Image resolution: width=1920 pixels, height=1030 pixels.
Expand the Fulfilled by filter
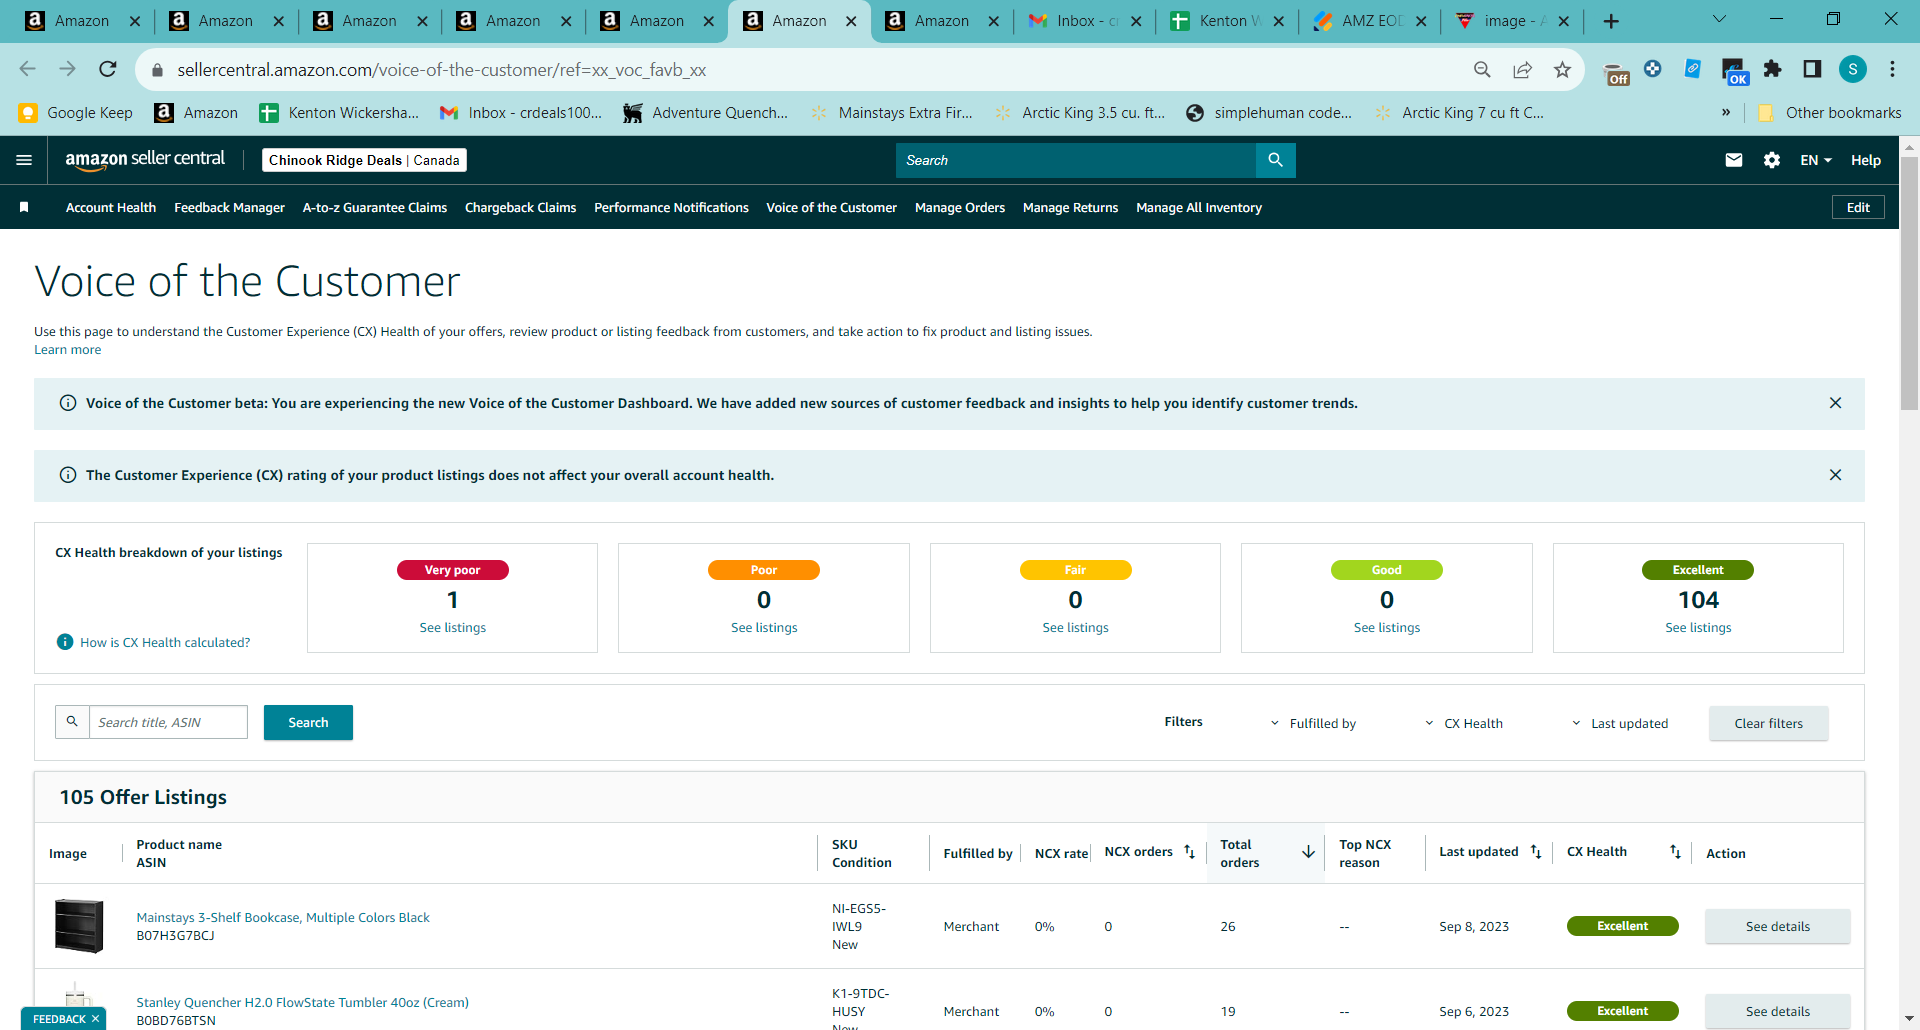[1313, 723]
